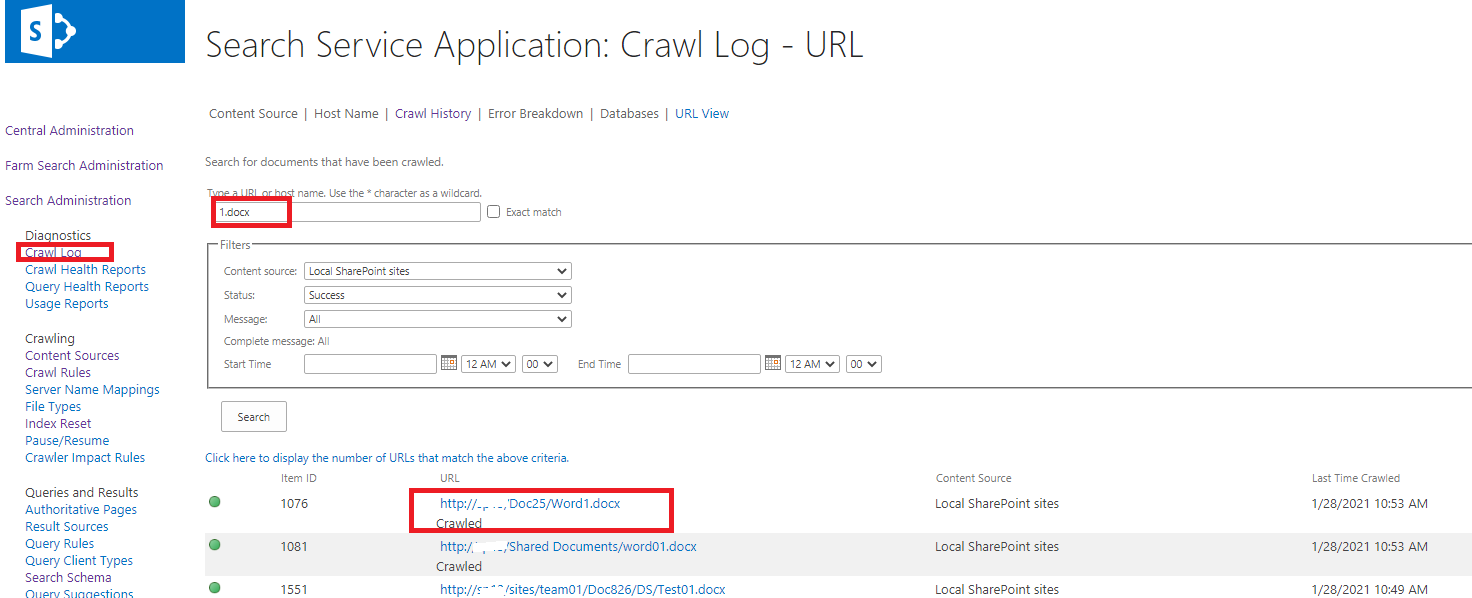Switch to the URL View tab
Image resolution: width=1472 pixels, height=598 pixels.
pos(702,114)
